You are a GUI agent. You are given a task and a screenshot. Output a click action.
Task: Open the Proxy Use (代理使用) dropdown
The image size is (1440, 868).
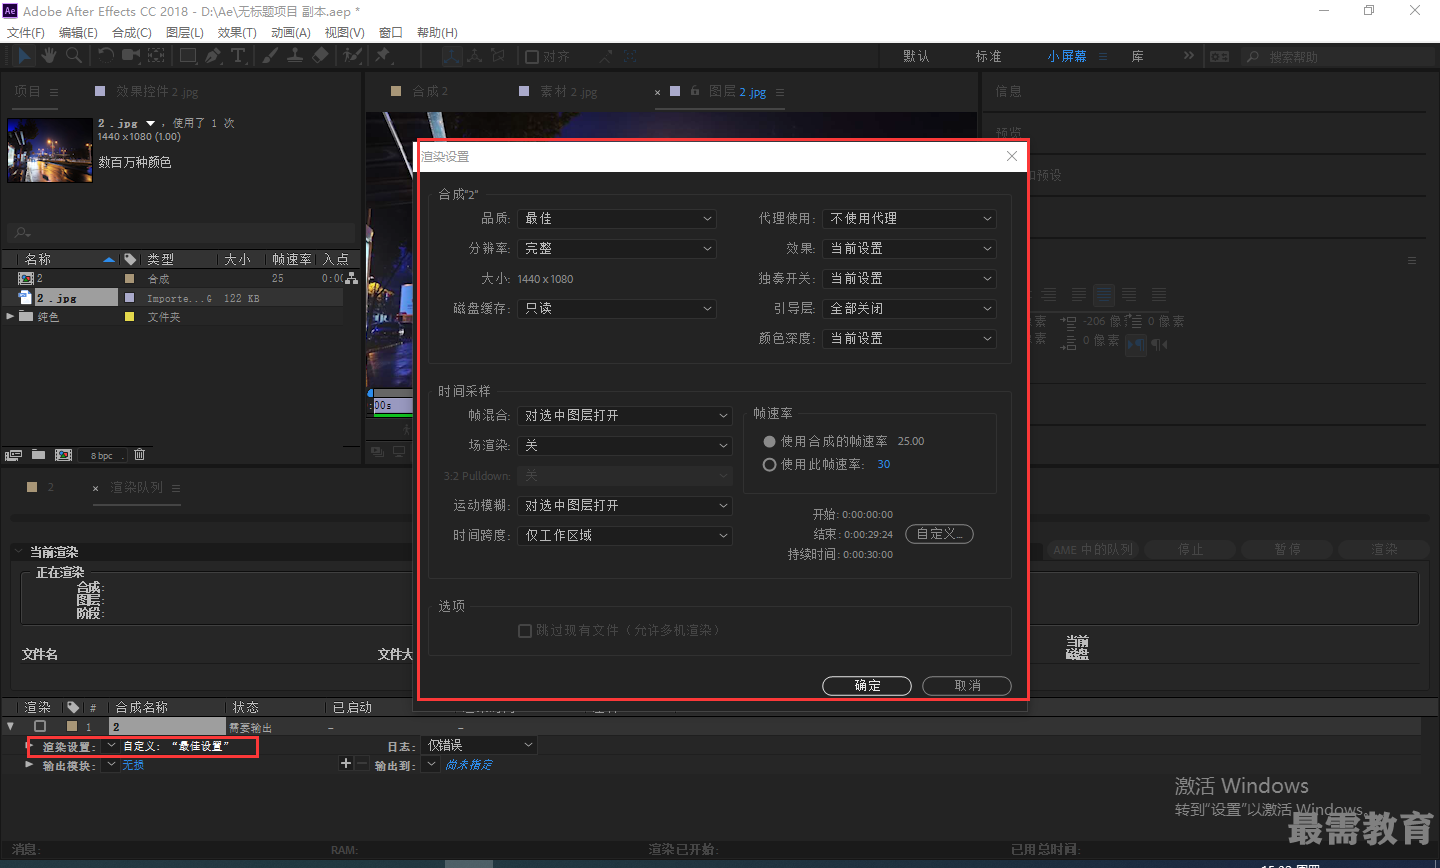909,218
